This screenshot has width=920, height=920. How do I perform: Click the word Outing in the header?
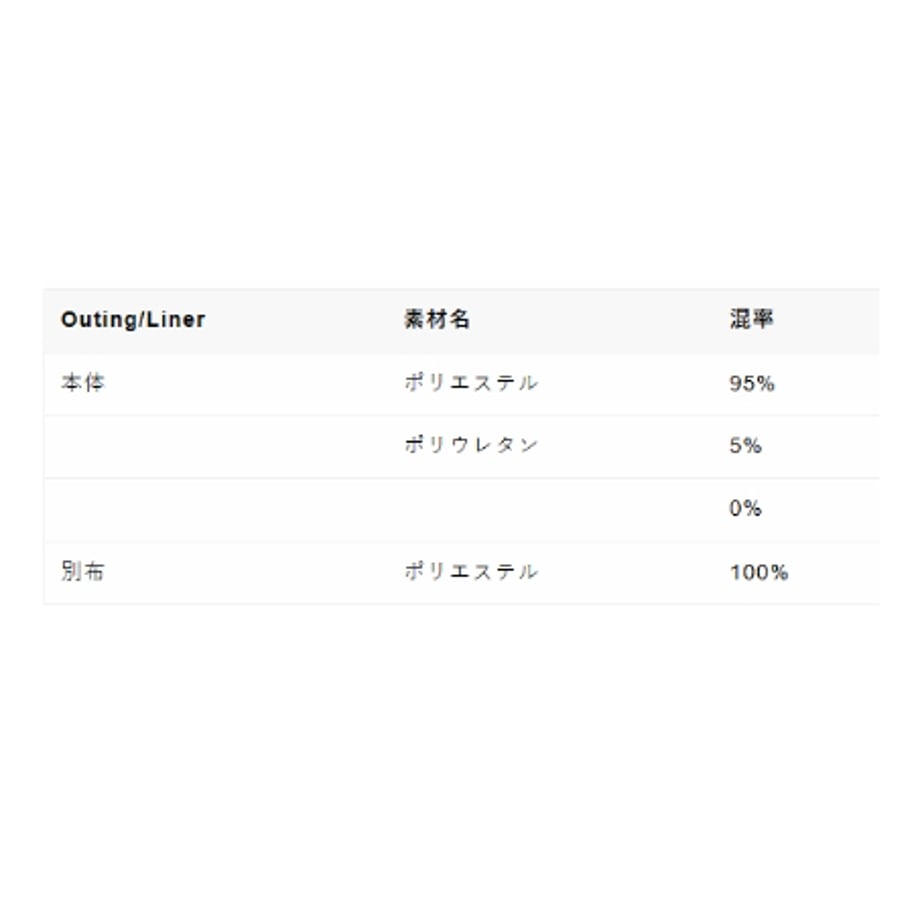tap(99, 320)
